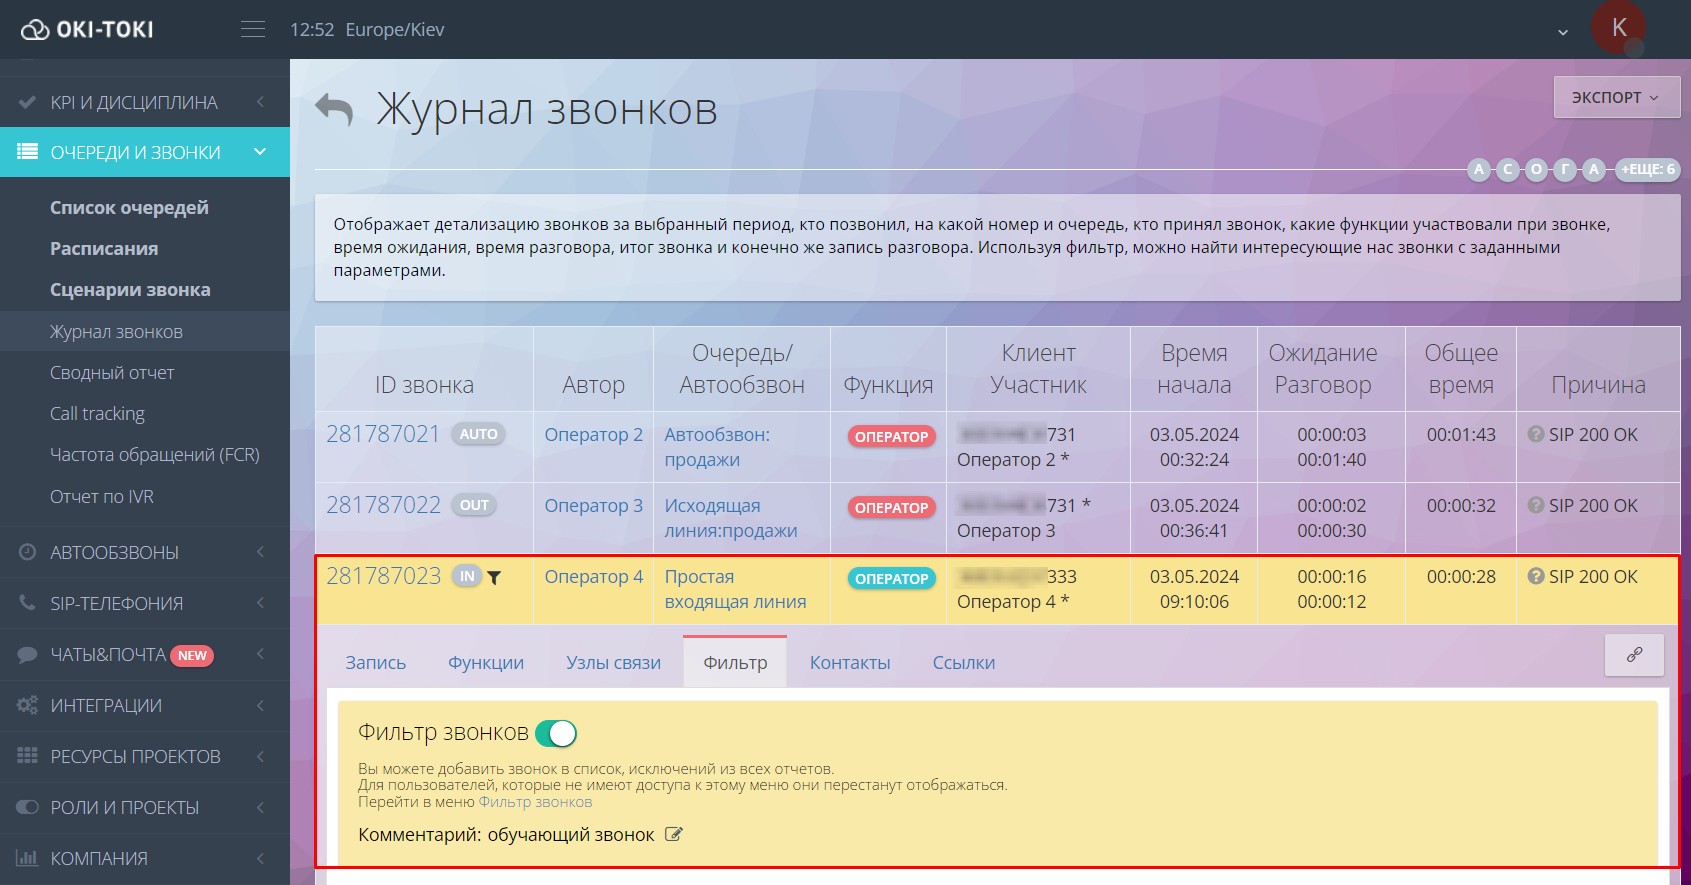Viewport: 1691px width, 885px height.
Task: Collapse the ОЧЕРЕДИ И ЗВОНКИ section
Action: tap(260, 152)
